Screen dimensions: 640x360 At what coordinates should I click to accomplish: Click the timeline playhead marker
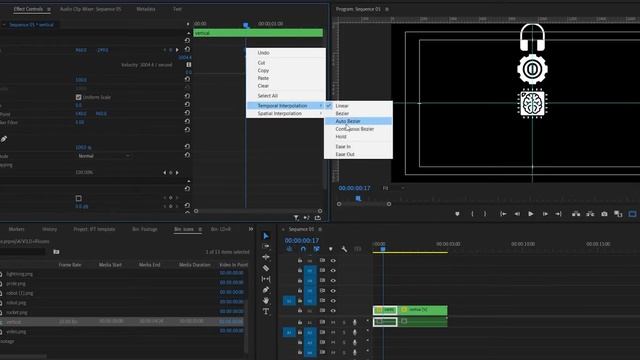point(383,248)
